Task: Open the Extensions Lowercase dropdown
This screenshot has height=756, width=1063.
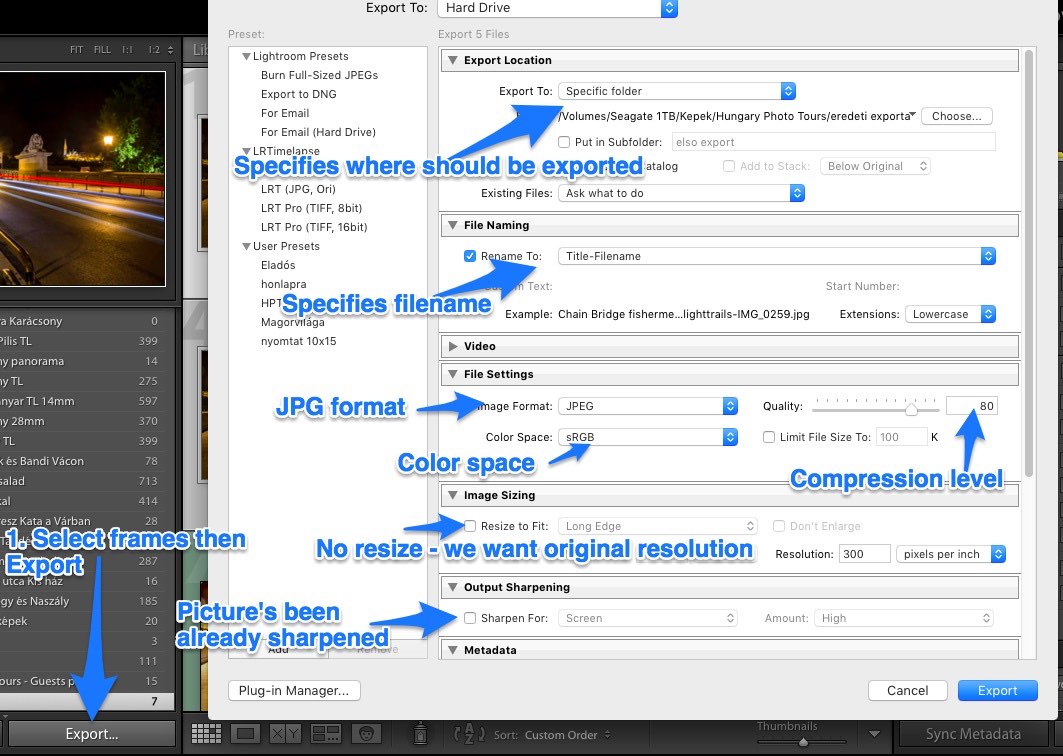Action: (x=950, y=315)
